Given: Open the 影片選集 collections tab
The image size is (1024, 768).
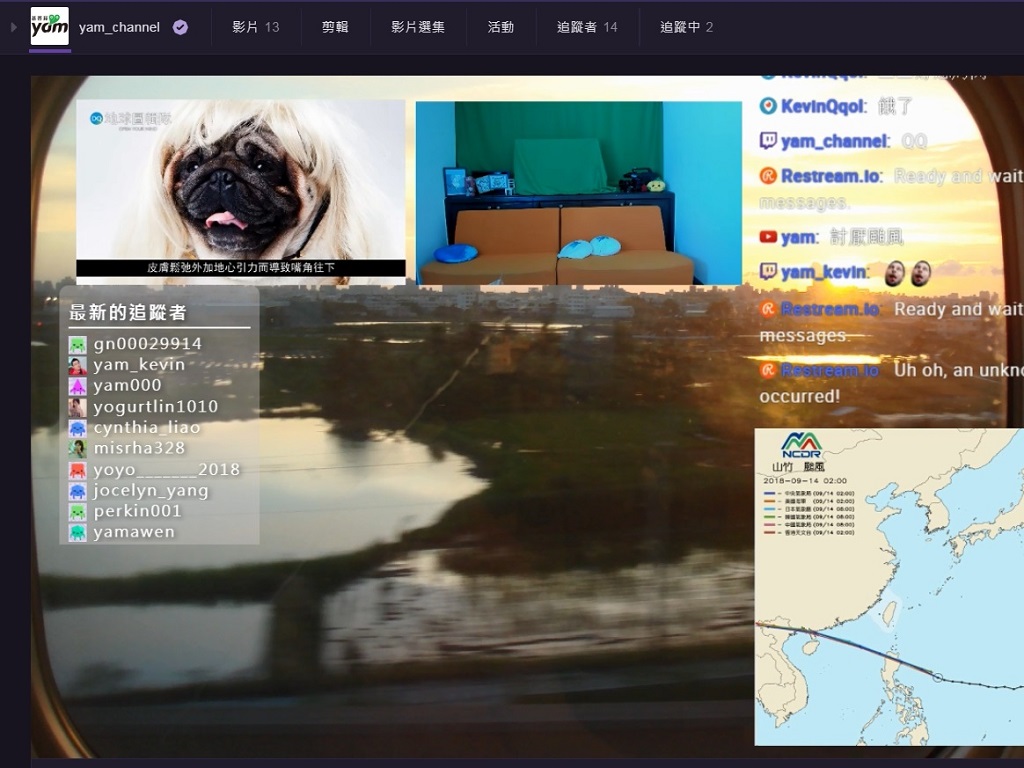Looking at the screenshot, I should point(418,27).
